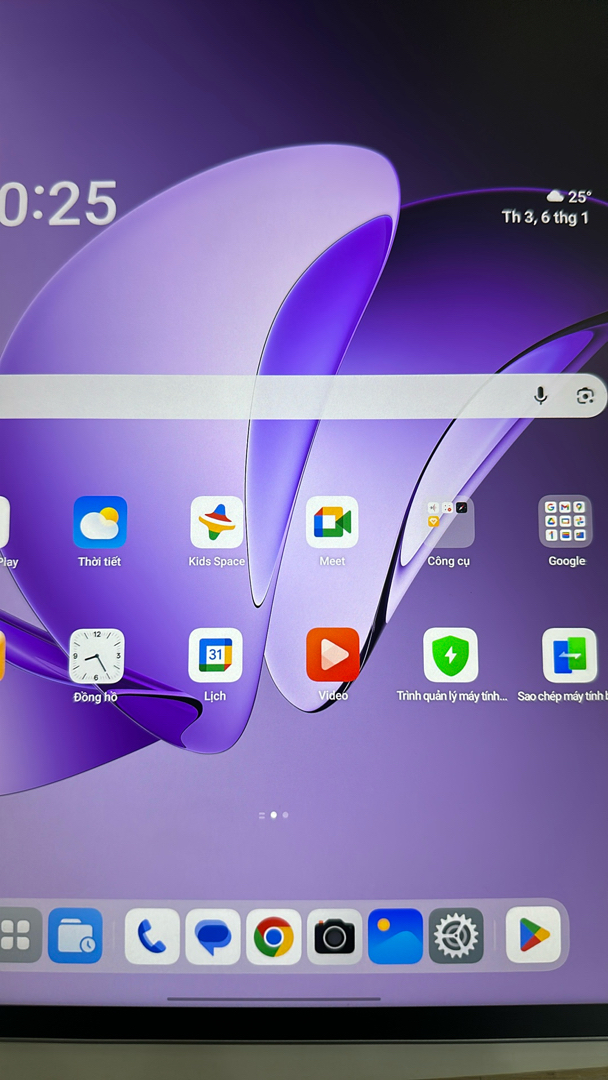Open Messages app in dock
The height and width of the screenshot is (1080, 608).
[x=213, y=937]
